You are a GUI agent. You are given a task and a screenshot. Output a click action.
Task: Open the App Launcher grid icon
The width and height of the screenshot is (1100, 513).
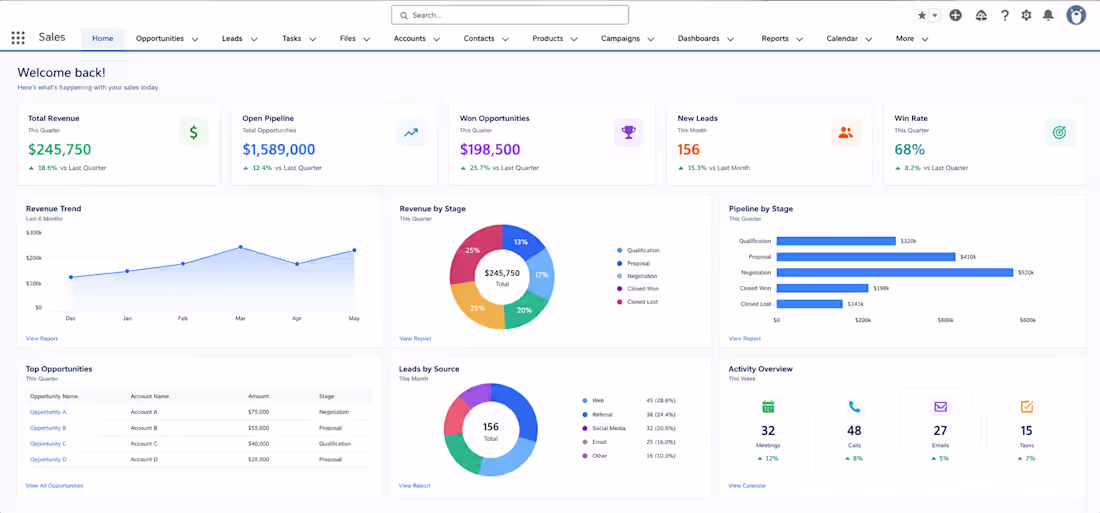(x=18, y=38)
